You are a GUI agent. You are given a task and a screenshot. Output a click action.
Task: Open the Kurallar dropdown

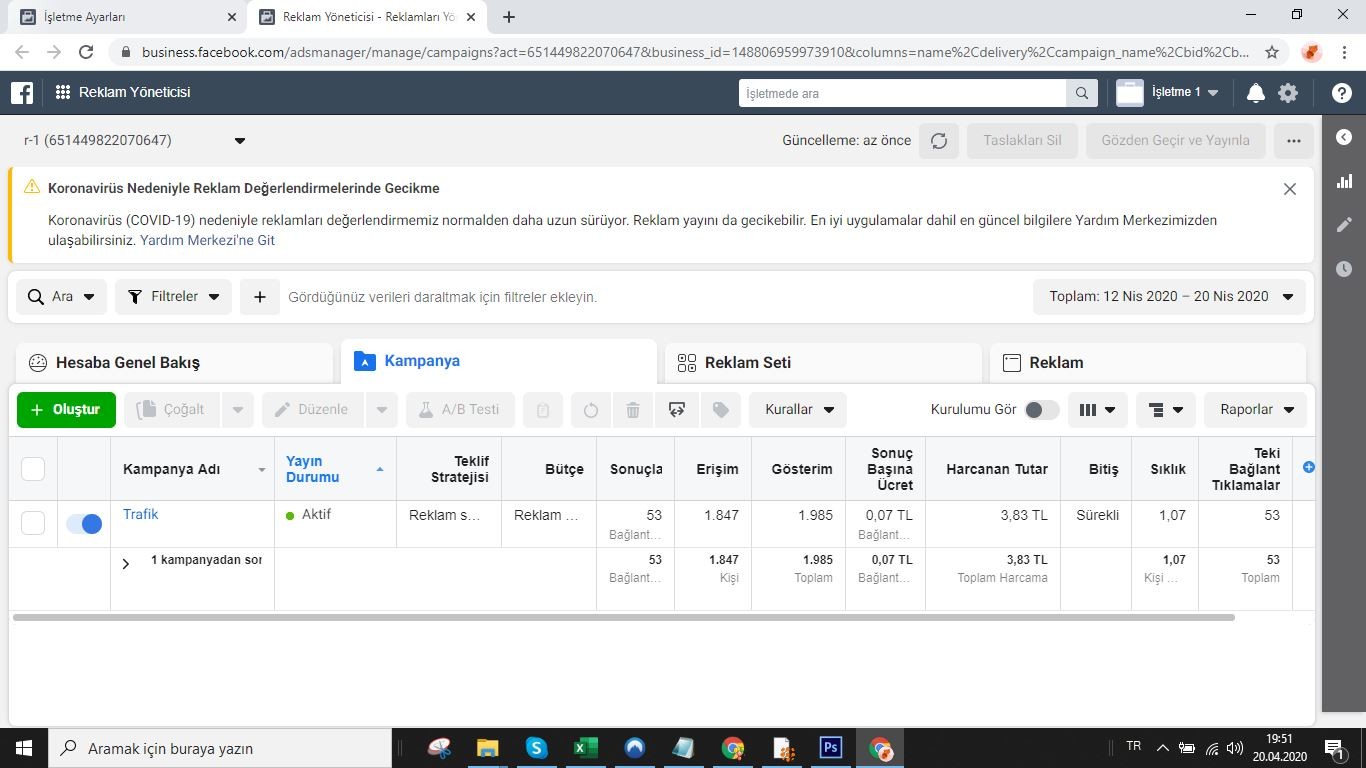(x=798, y=410)
